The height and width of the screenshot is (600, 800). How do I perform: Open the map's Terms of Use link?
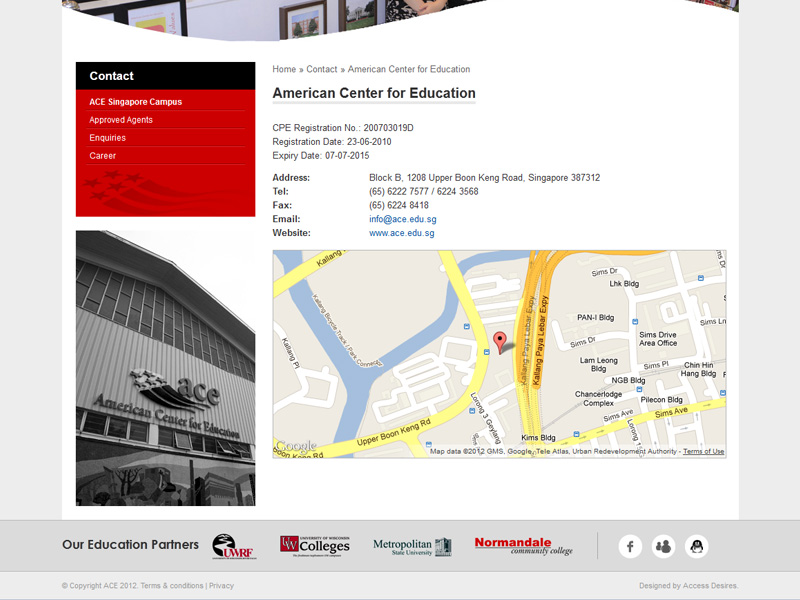pos(704,452)
